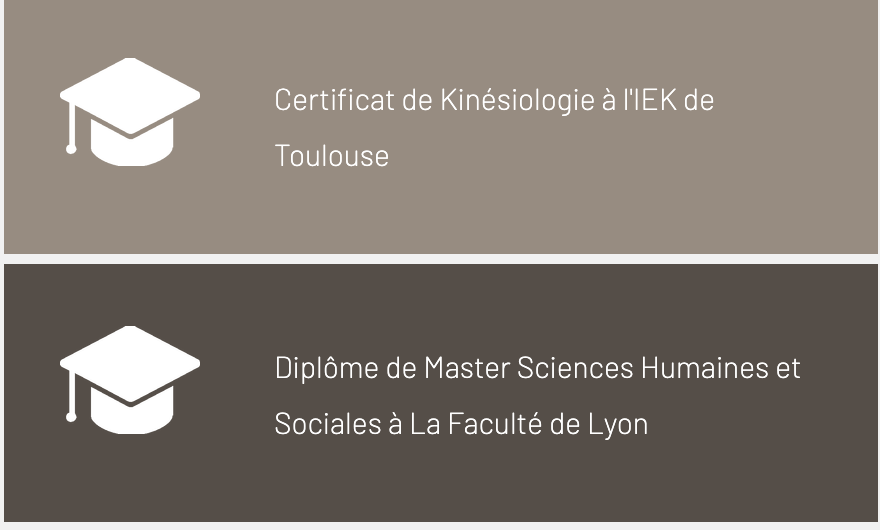Click the "Sociales à La Faculté de Lyon" line
This screenshot has width=880, height=530.
point(461,424)
